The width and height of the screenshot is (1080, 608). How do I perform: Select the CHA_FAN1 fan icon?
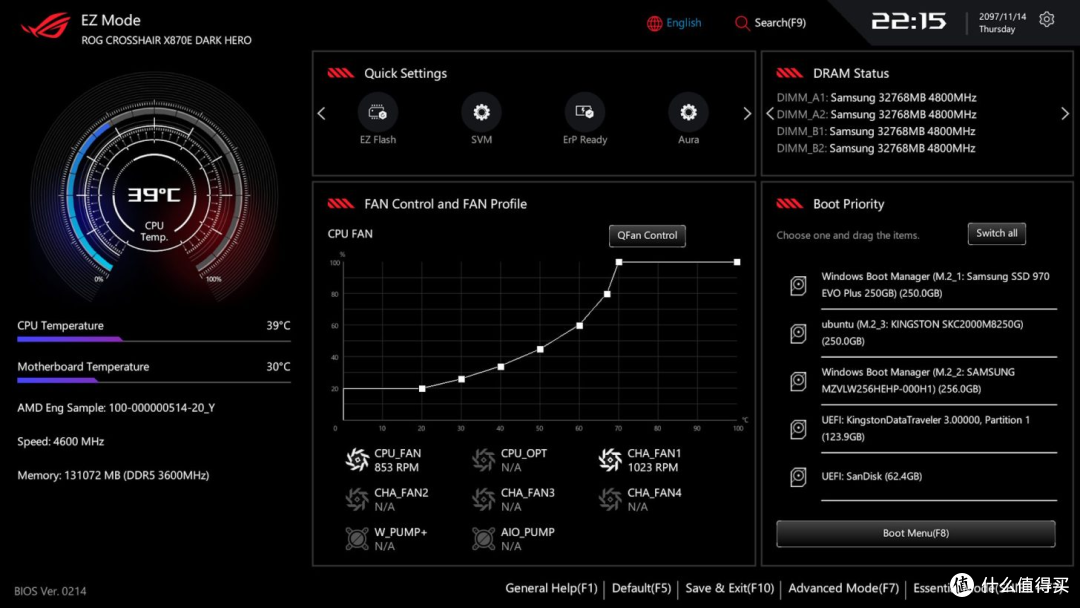pos(610,460)
